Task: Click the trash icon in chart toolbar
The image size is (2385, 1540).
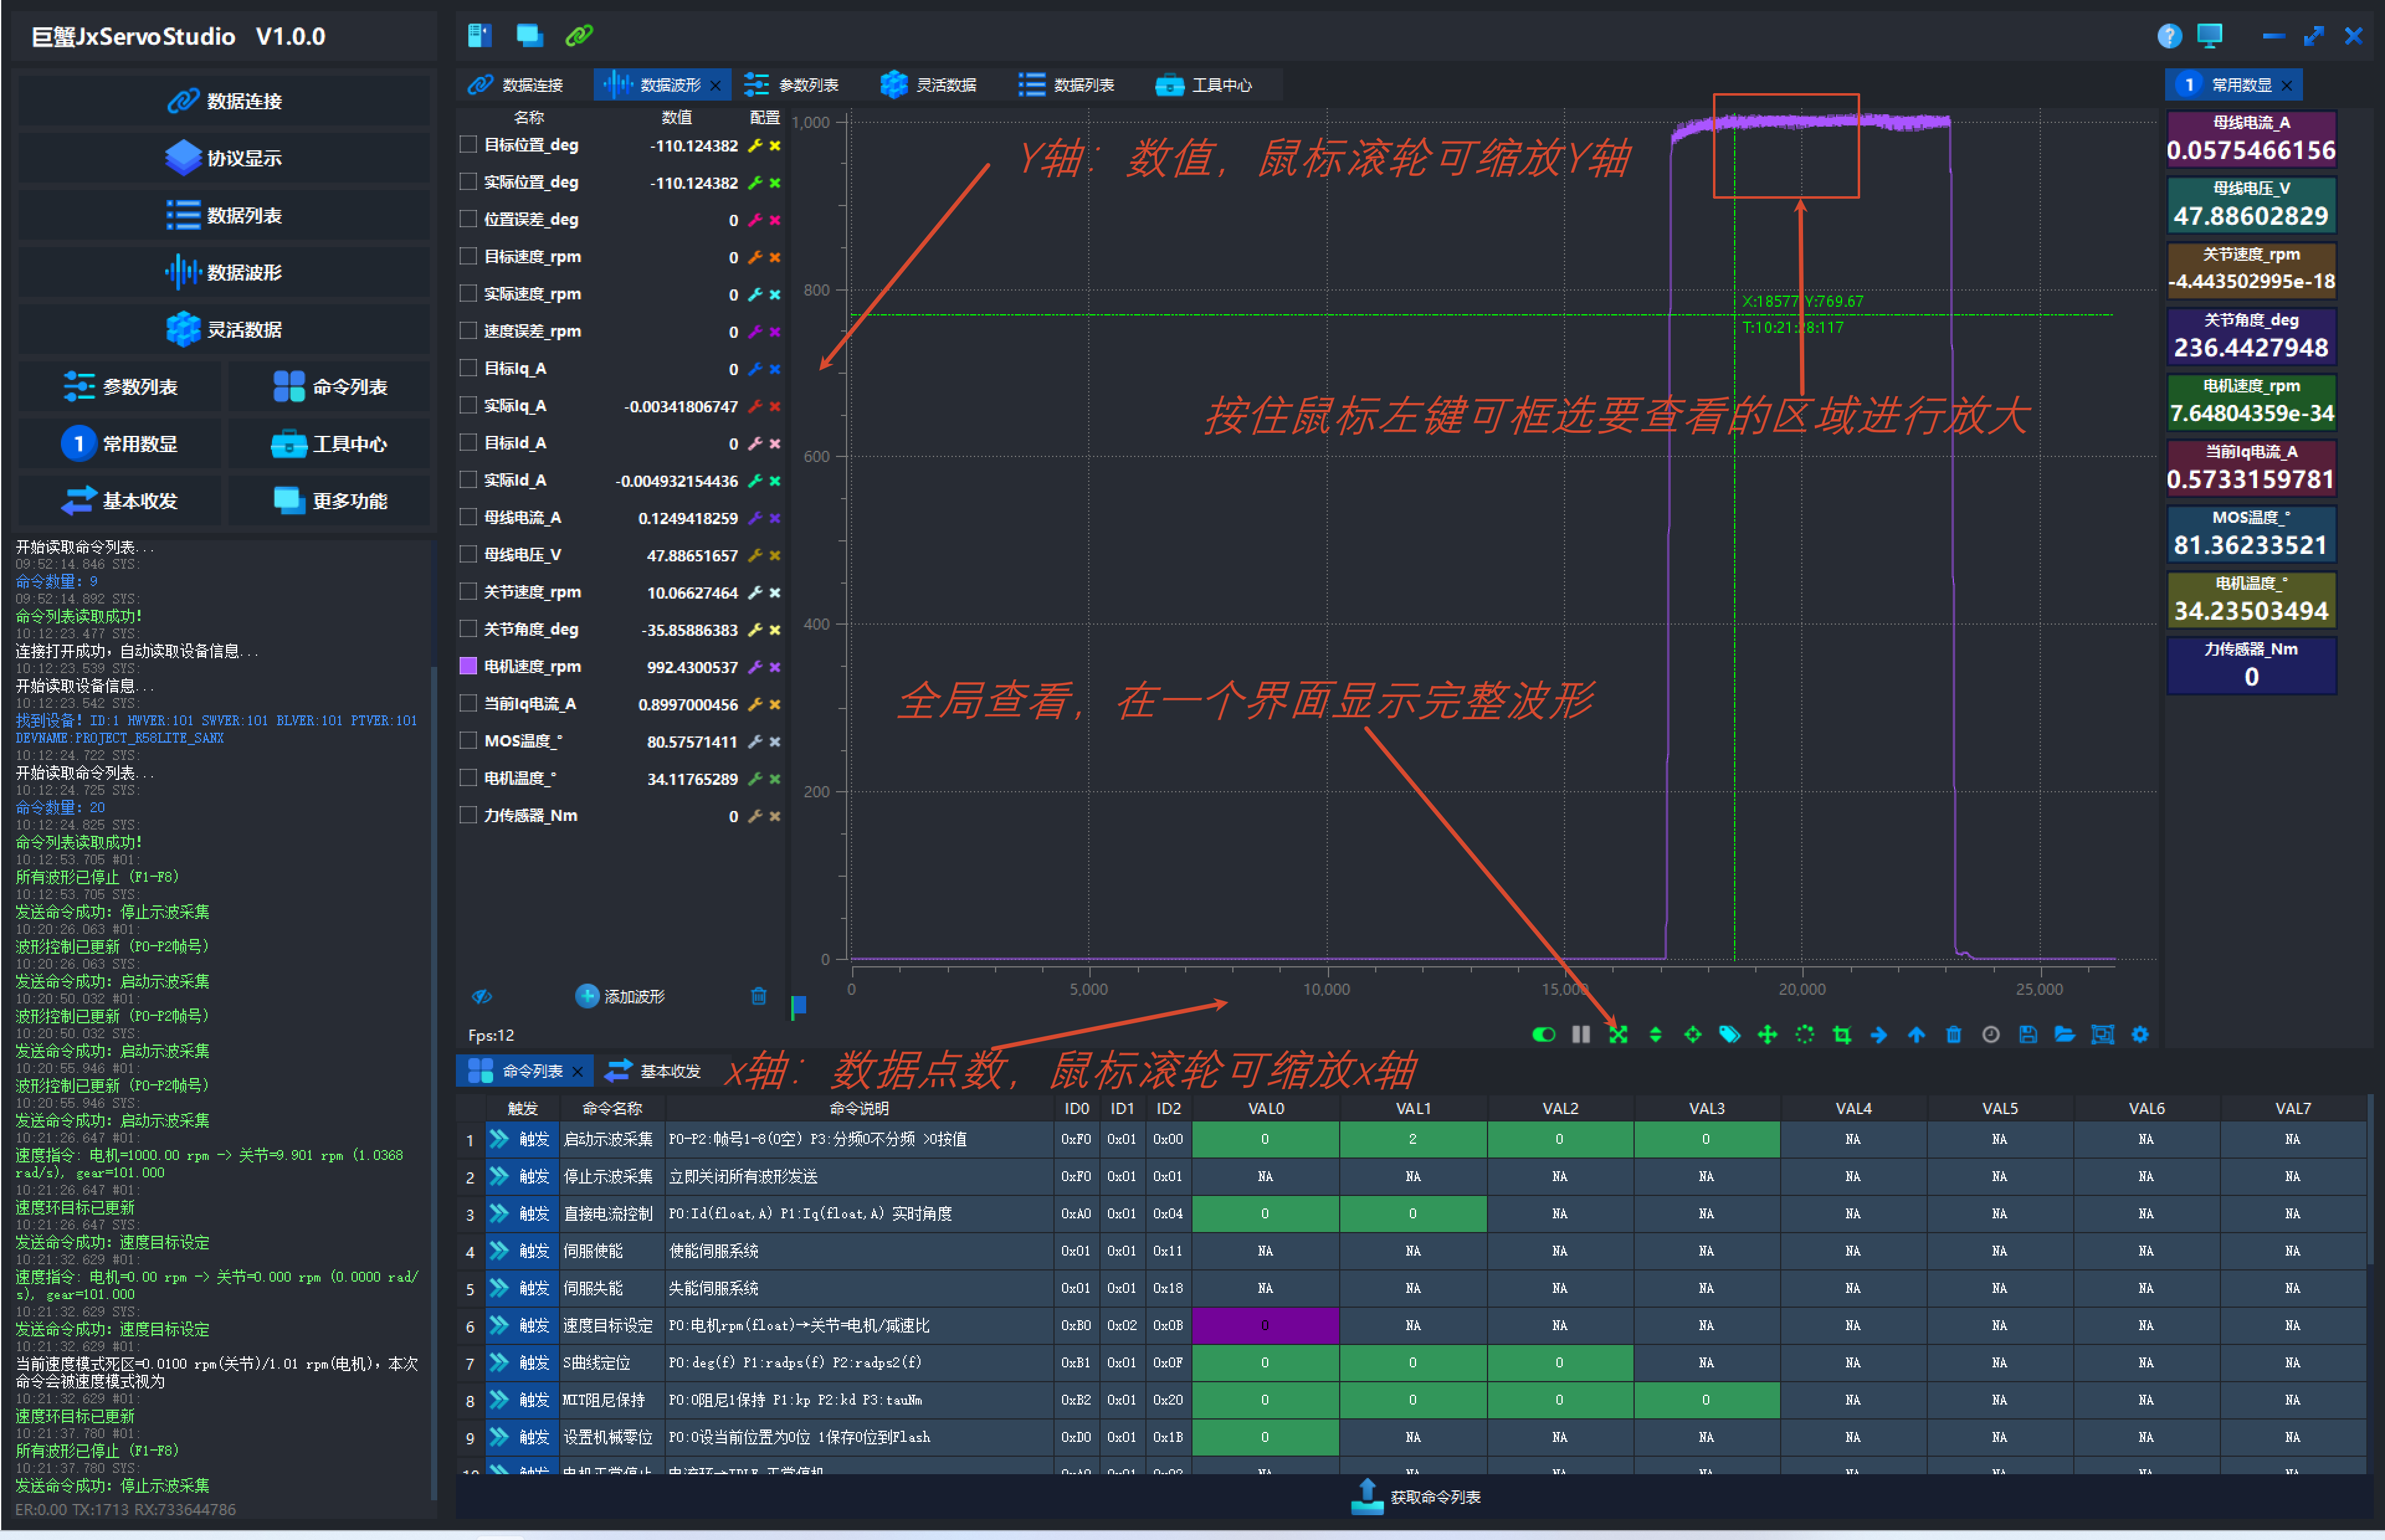Action: (1953, 1034)
